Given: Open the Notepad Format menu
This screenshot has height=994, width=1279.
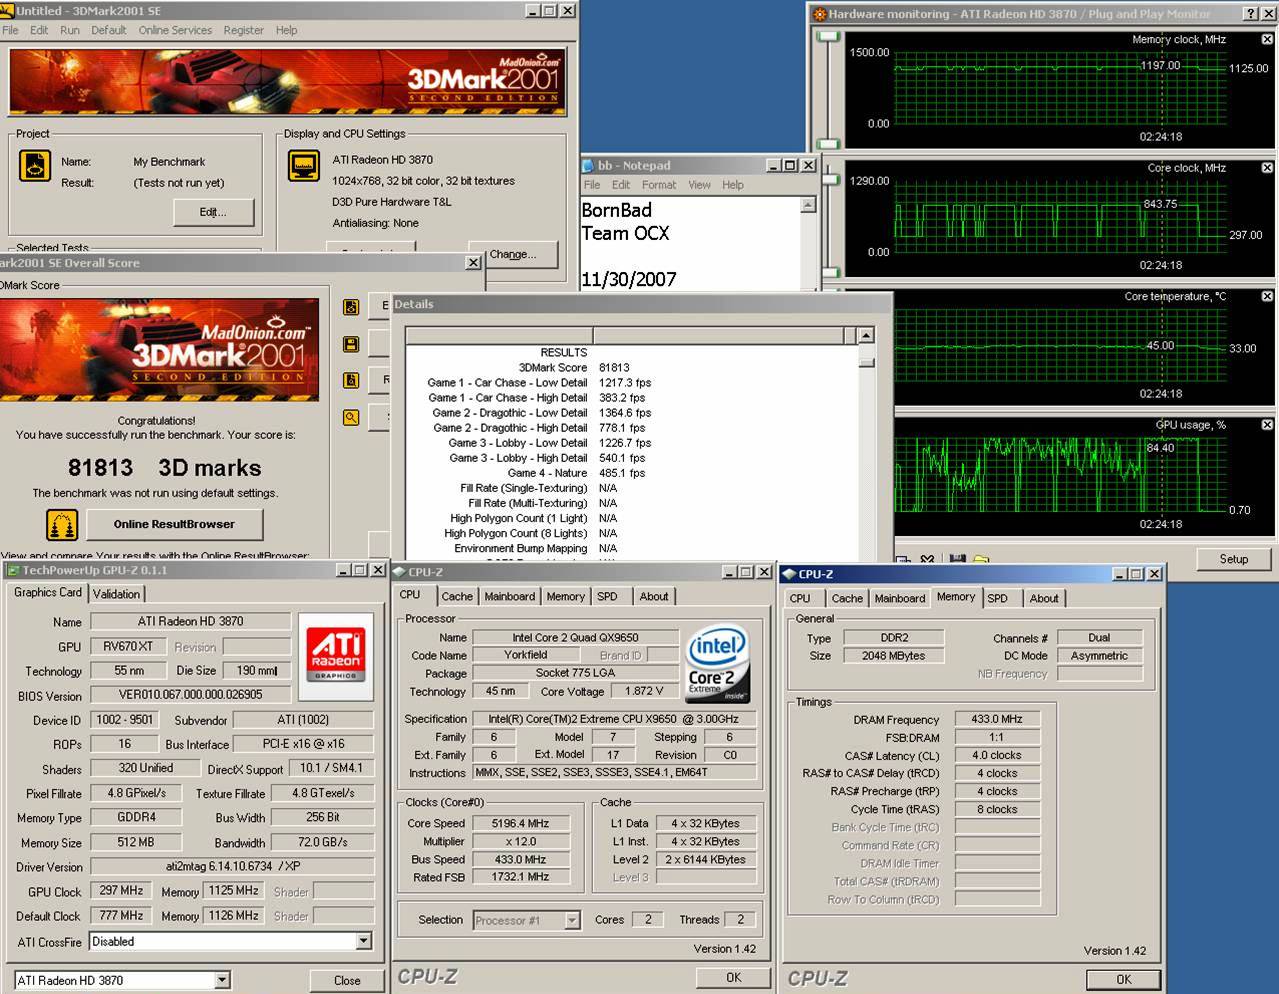Looking at the screenshot, I should click(659, 185).
